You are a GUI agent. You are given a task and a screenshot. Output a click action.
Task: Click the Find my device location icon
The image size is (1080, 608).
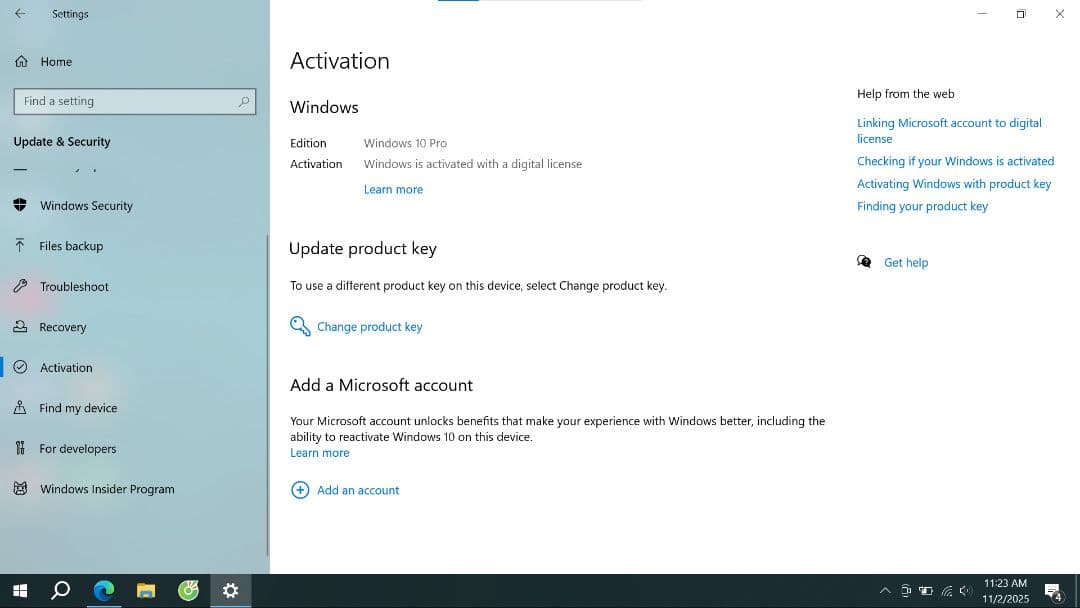tap(20, 408)
